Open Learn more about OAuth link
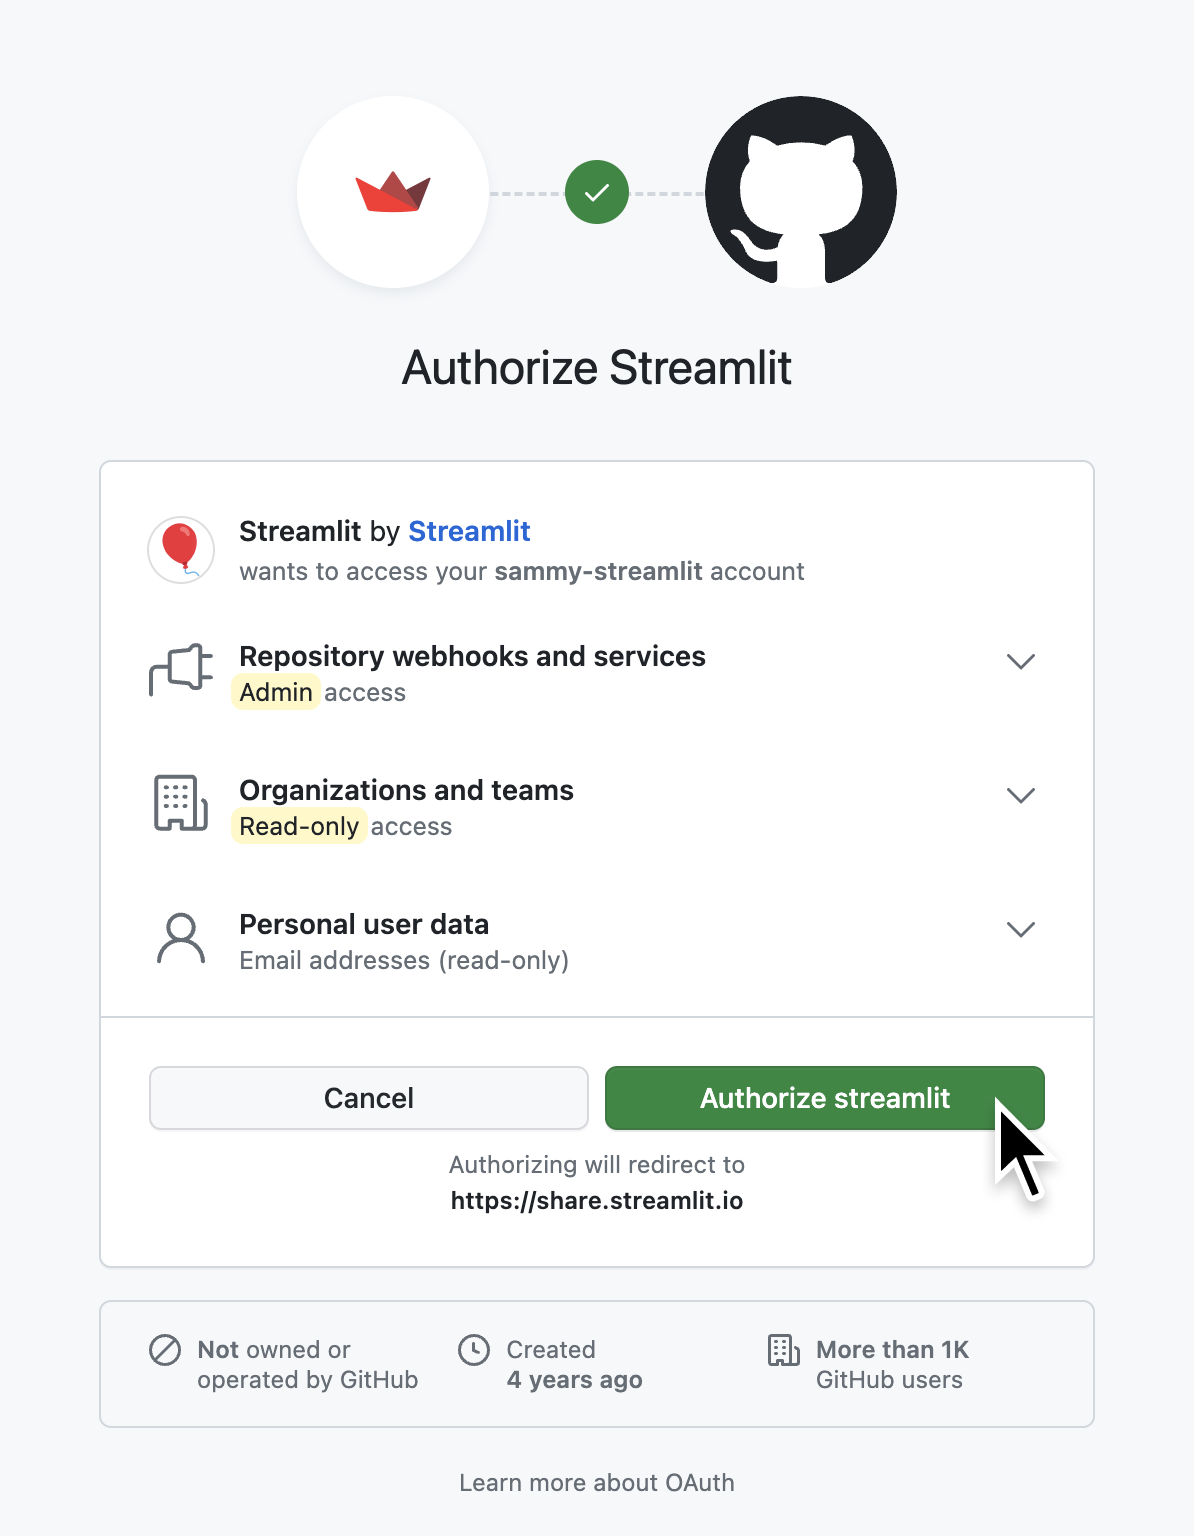 pos(597,1482)
